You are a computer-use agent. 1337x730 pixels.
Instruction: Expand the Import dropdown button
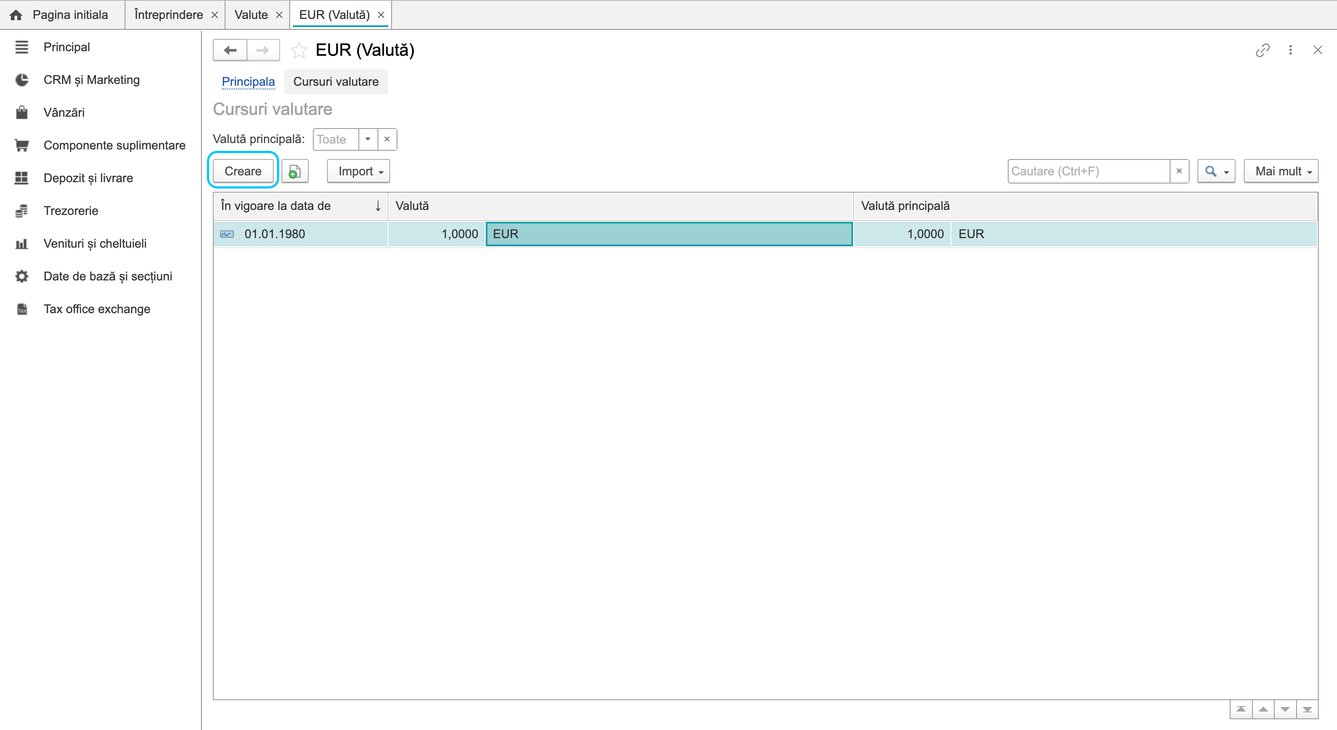pyautogui.click(x=358, y=171)
